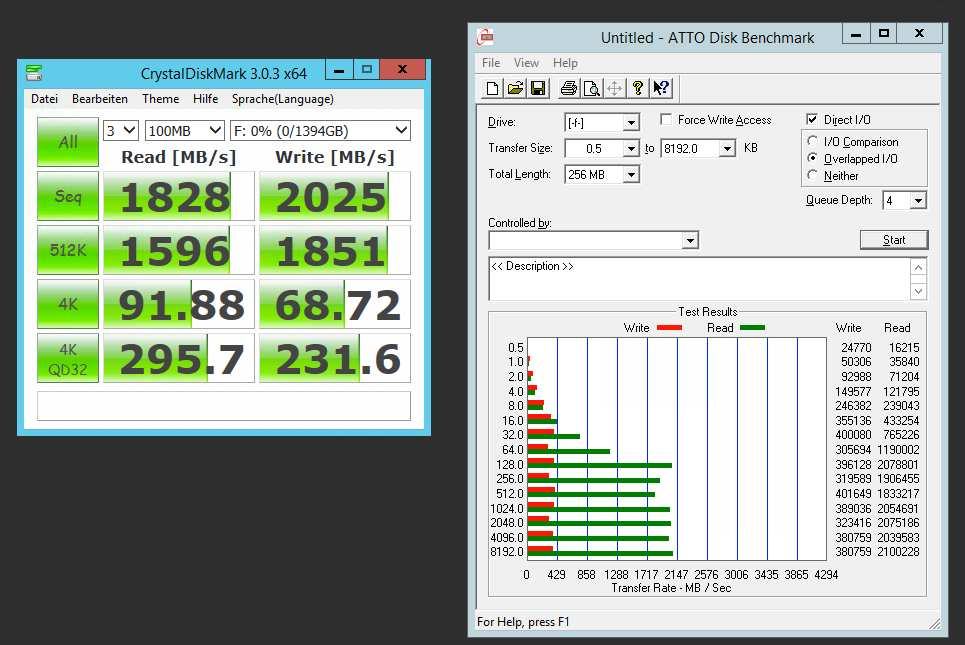
Task: Click CrystalDiskMark title bar app icon
Action: tap(34, 73)
